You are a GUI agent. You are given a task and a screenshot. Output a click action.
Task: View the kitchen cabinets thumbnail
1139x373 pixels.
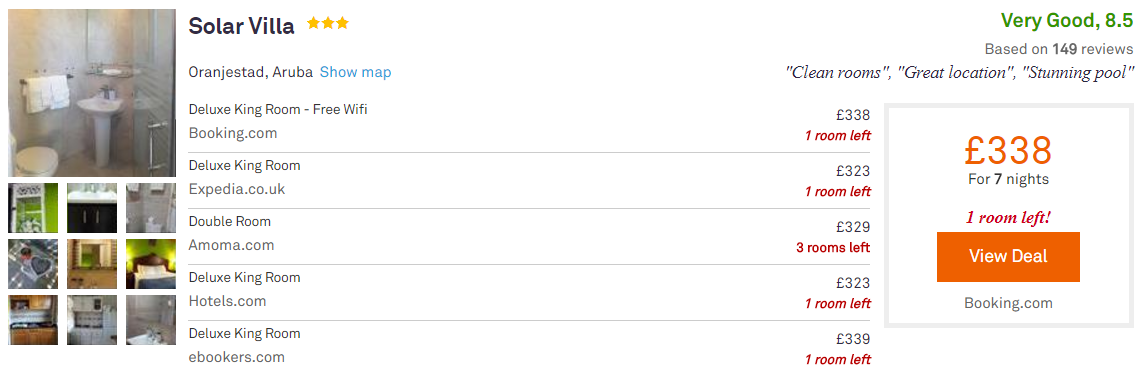(x=33, y=320)
